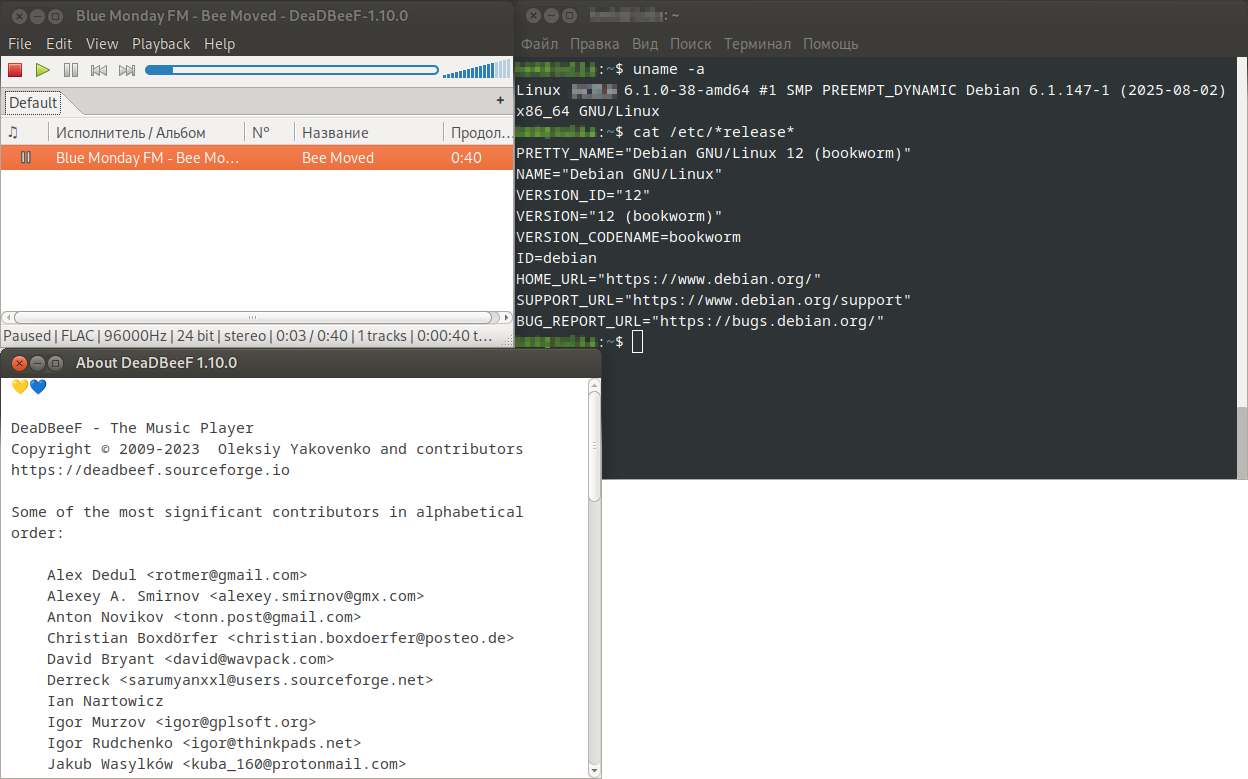
Task: Start playback with the green play button
Action: click(43, 70)
